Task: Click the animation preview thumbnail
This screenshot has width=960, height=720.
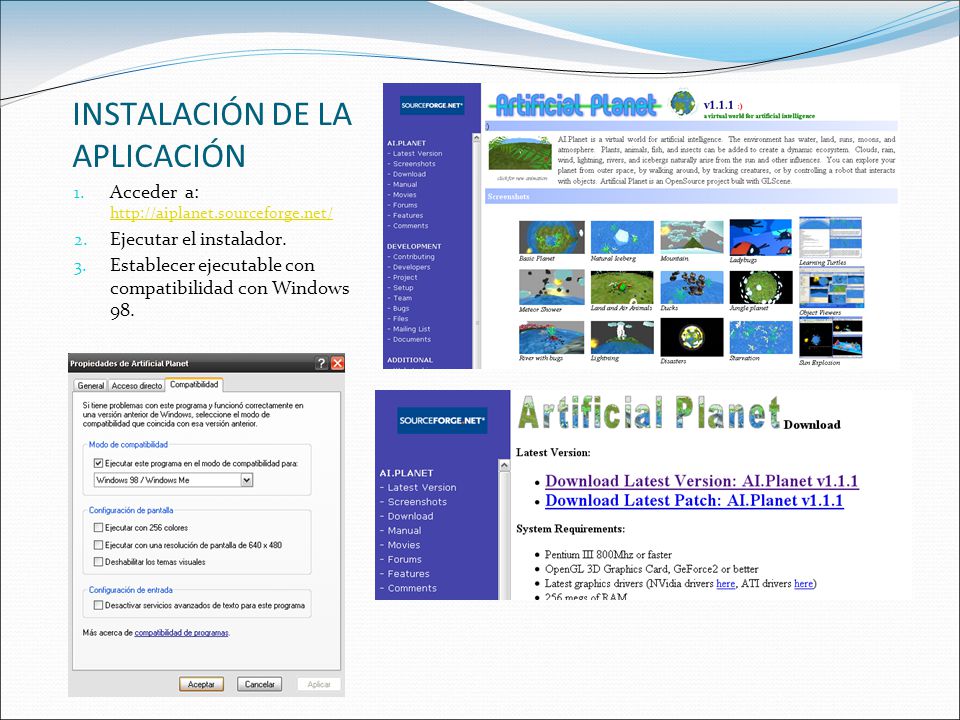Action: pos(520,154)
